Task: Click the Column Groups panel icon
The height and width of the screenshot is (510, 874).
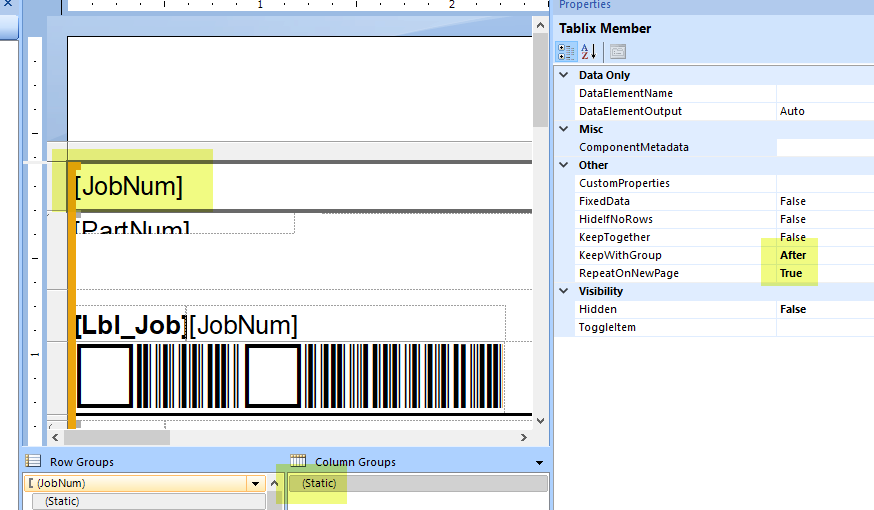Action: pyautogui.click(x=298, y=460)
